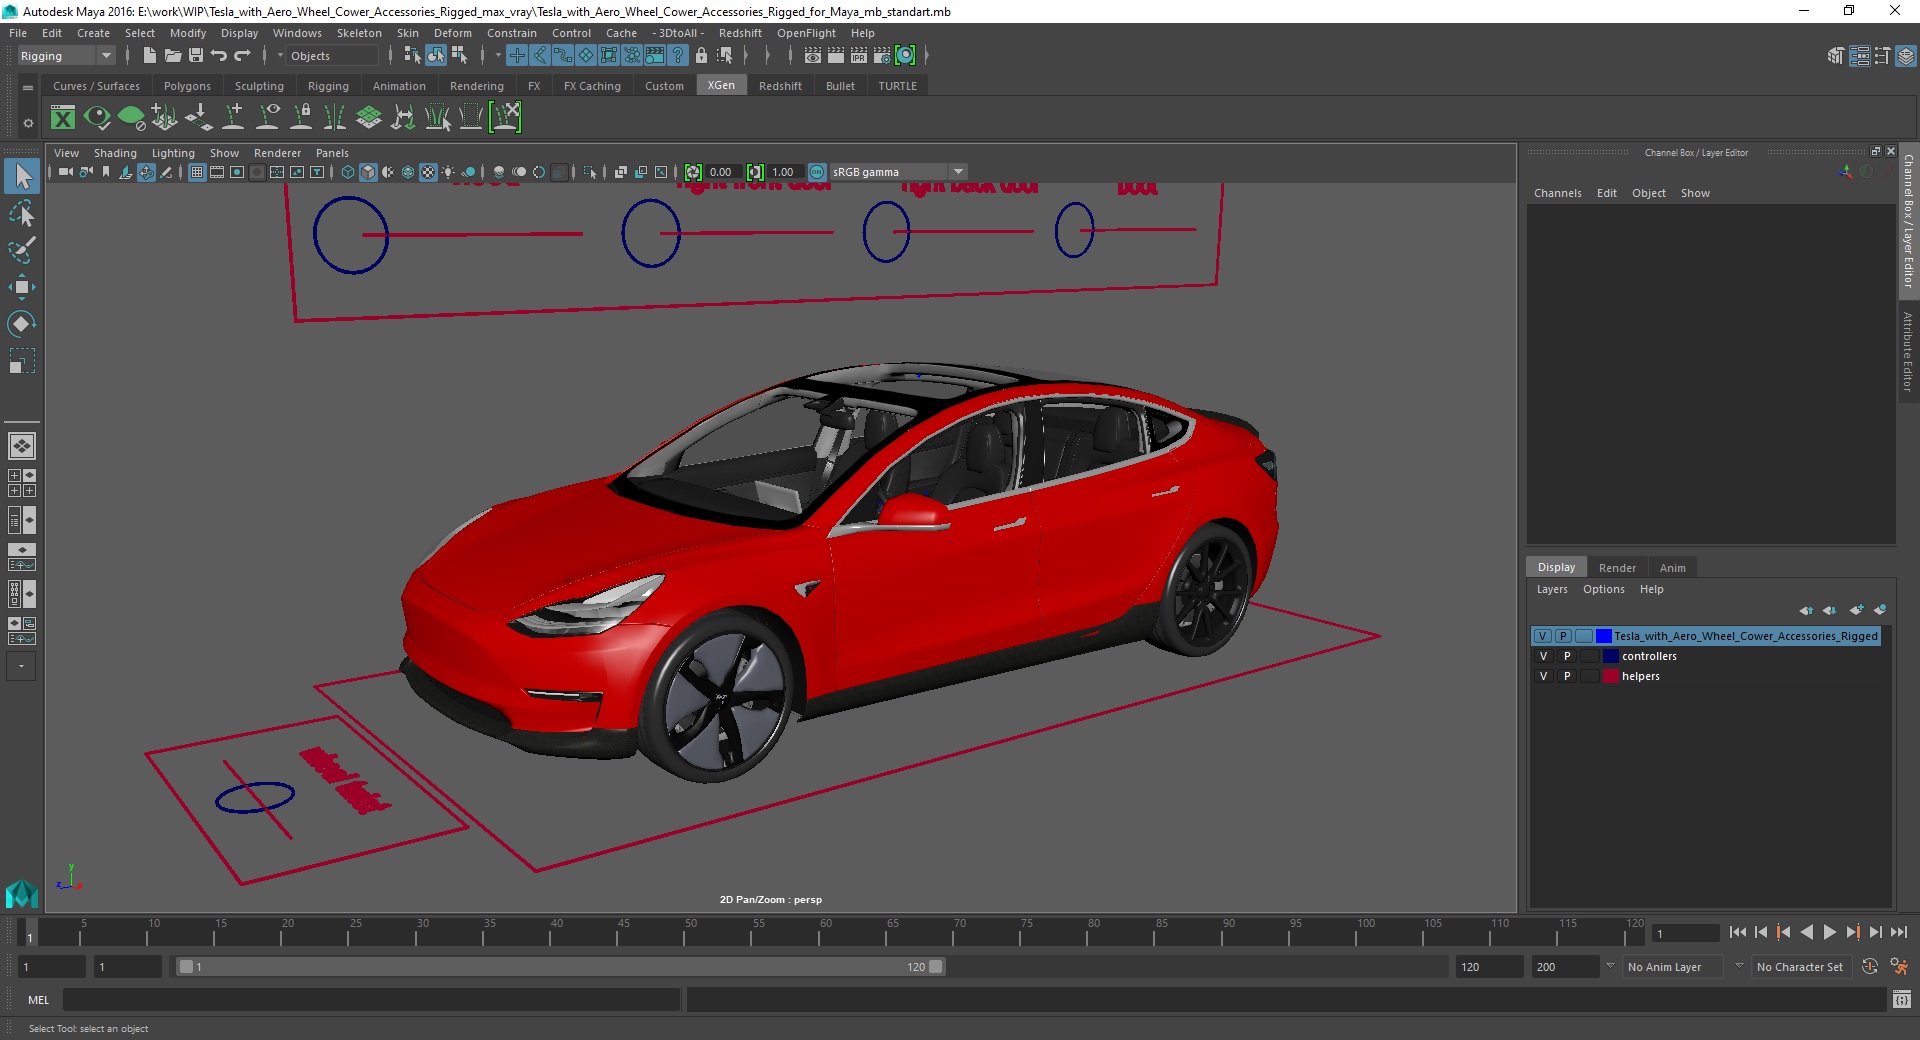The width and height of the screenshot is (1920, 1040).
Task: Toggle auto keyframe key icon
Action: click(x=1869, y=967)
